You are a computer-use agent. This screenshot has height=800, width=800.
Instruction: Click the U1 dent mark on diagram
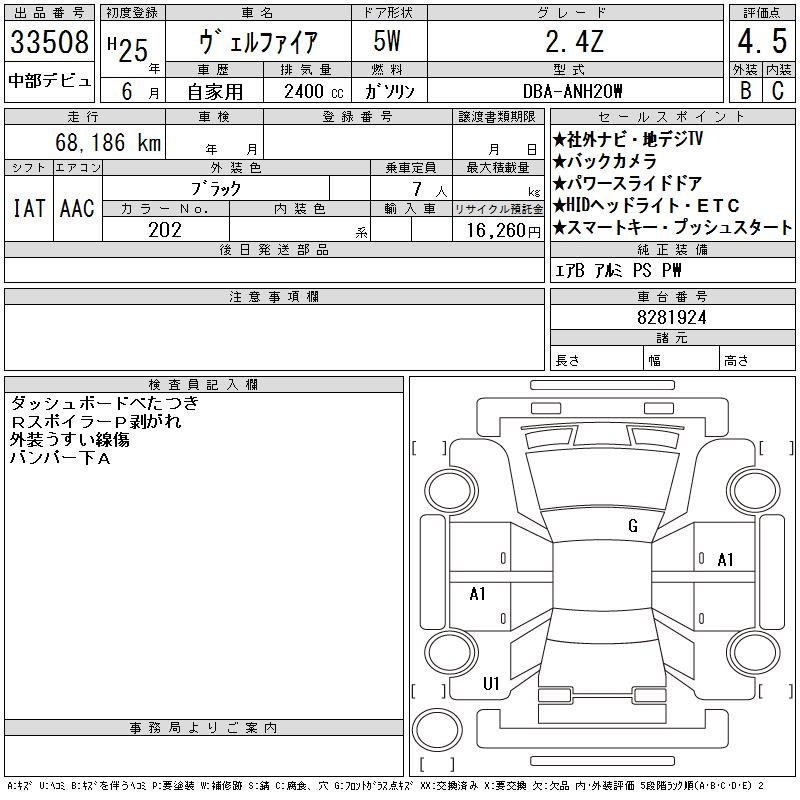(x=491, y=684)
